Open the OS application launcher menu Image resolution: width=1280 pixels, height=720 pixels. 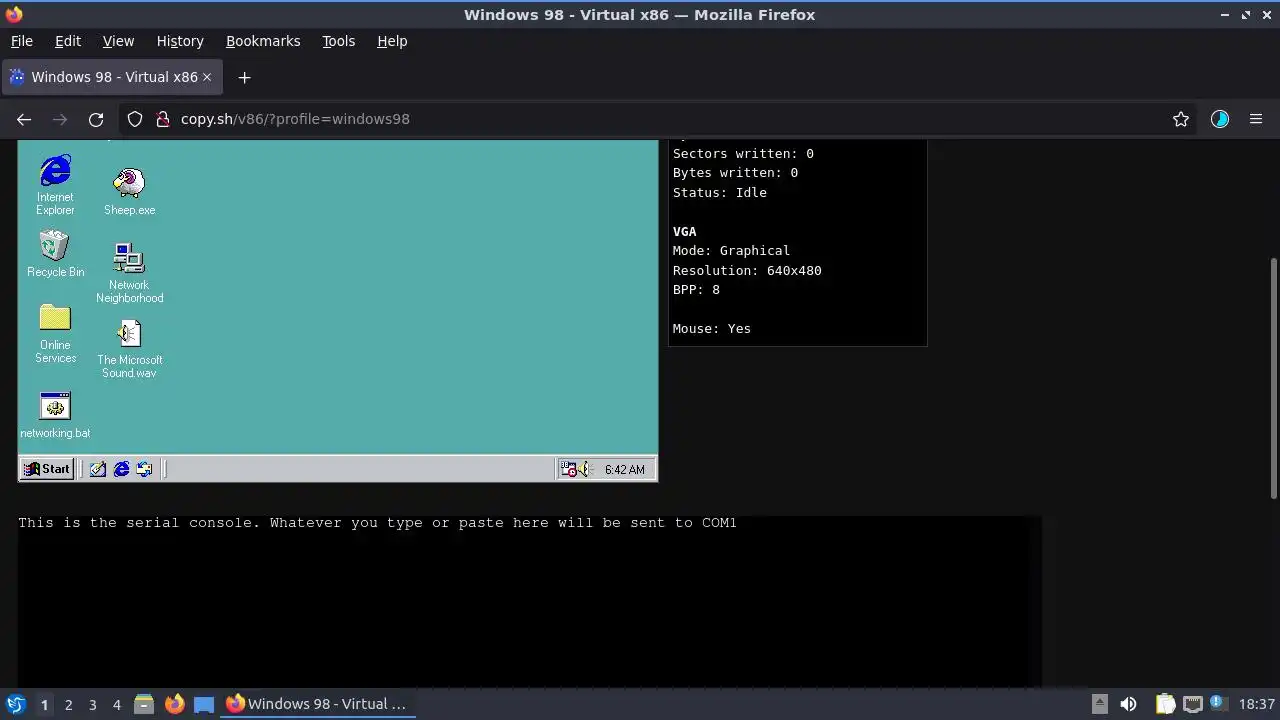(15, 704)
